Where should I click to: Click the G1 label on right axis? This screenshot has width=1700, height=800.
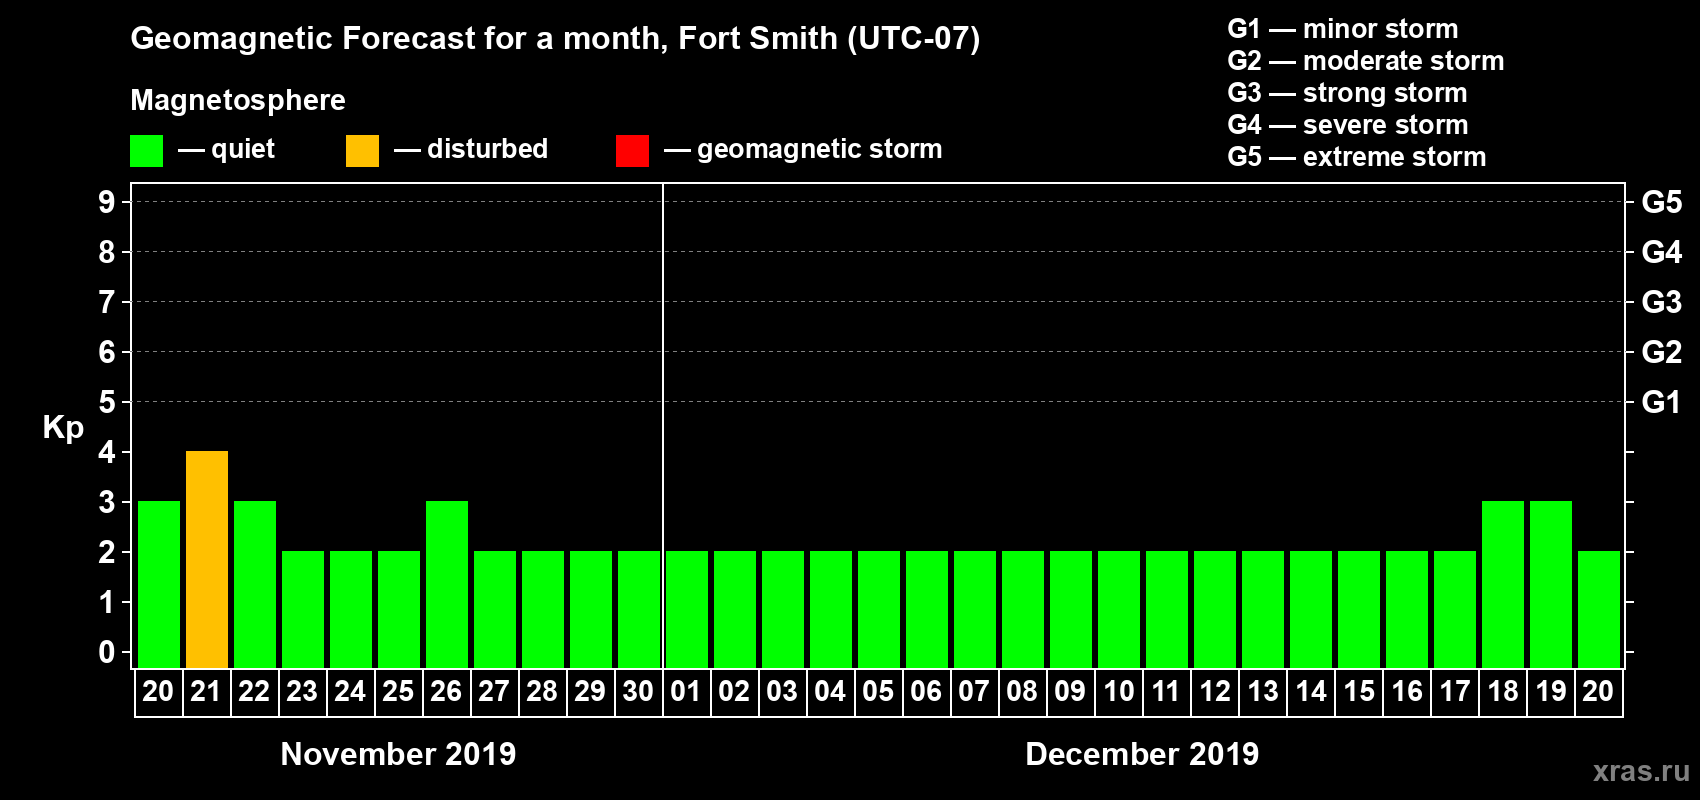click(x=1661, y=402)
